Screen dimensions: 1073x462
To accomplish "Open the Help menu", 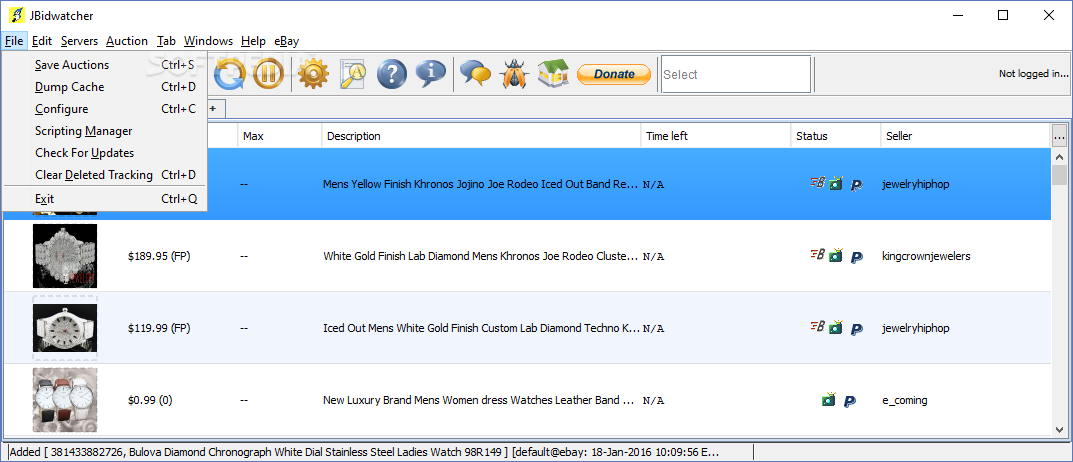I will click(253, 41).
